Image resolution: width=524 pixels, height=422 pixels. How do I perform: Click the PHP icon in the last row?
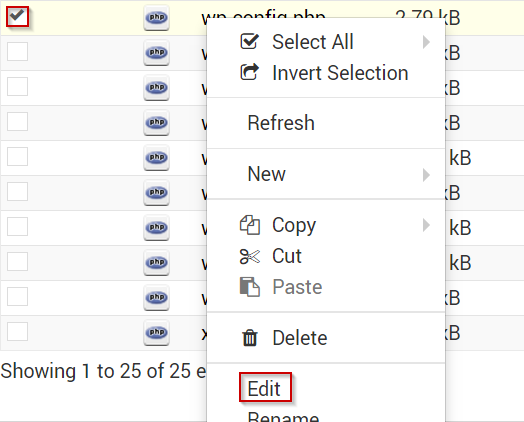156,332
